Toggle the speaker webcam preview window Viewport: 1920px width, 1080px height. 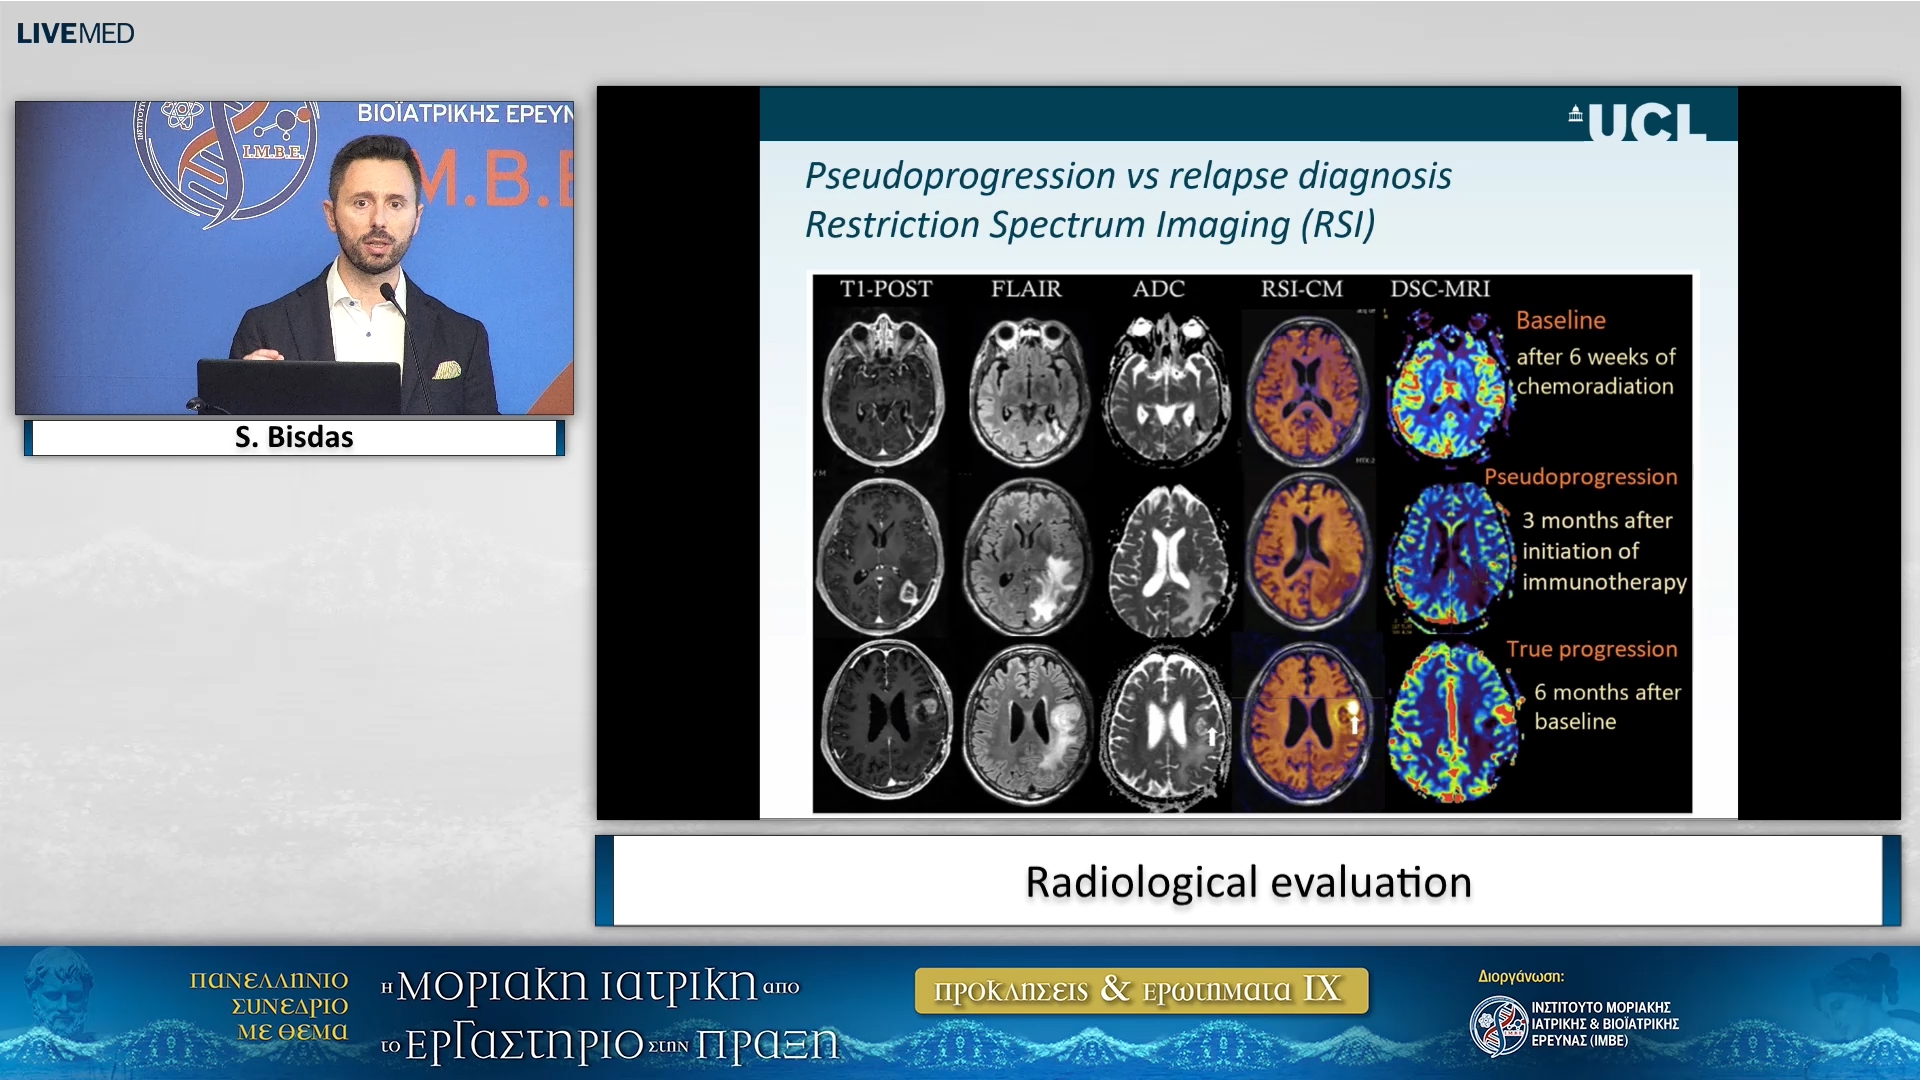pyautogui.click(x=295, y=255)
